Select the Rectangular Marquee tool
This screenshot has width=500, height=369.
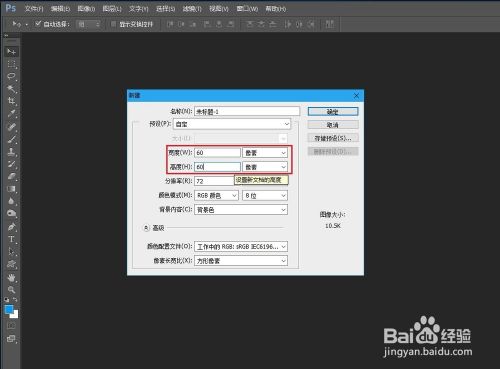[11, 64]
